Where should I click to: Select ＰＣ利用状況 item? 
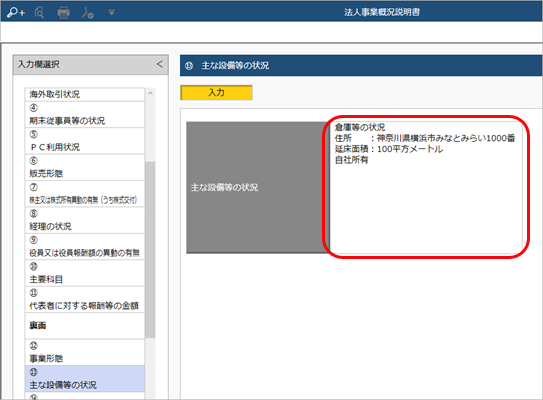click(x=85, y=141)
